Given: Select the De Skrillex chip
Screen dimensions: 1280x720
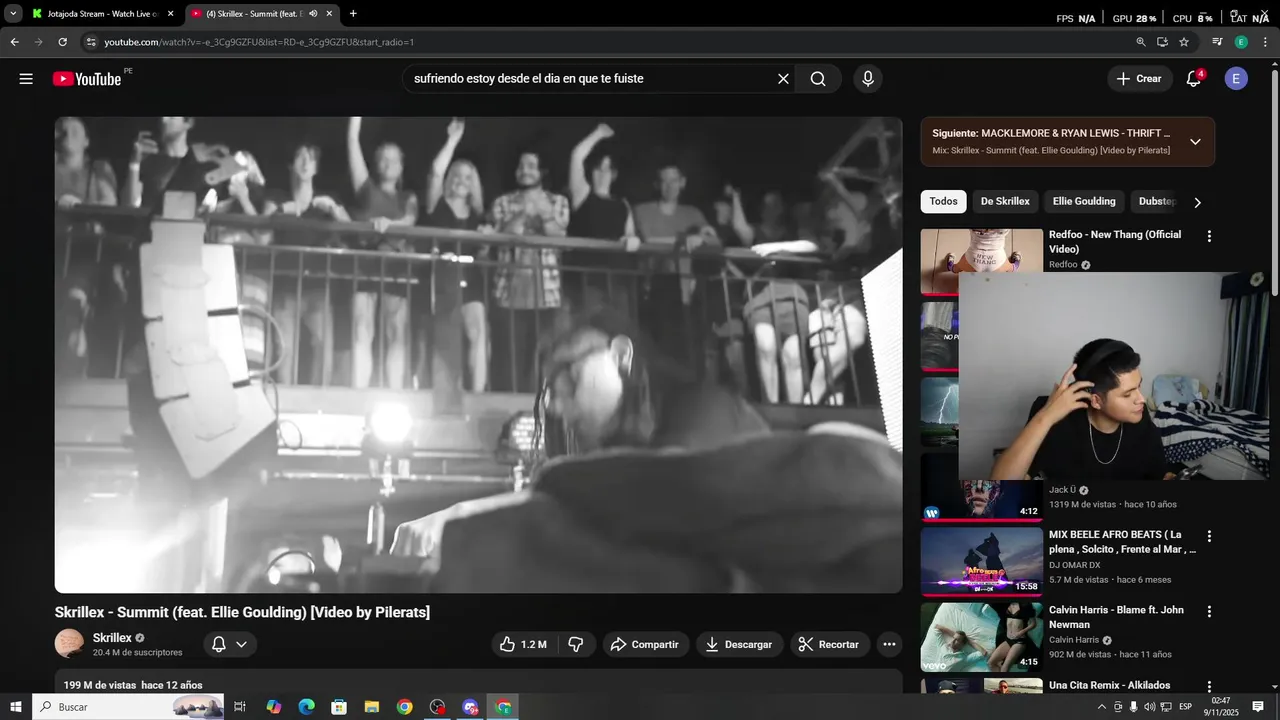Looking at the screenshot, I should pyautogui.click(x=1005, y=201).
